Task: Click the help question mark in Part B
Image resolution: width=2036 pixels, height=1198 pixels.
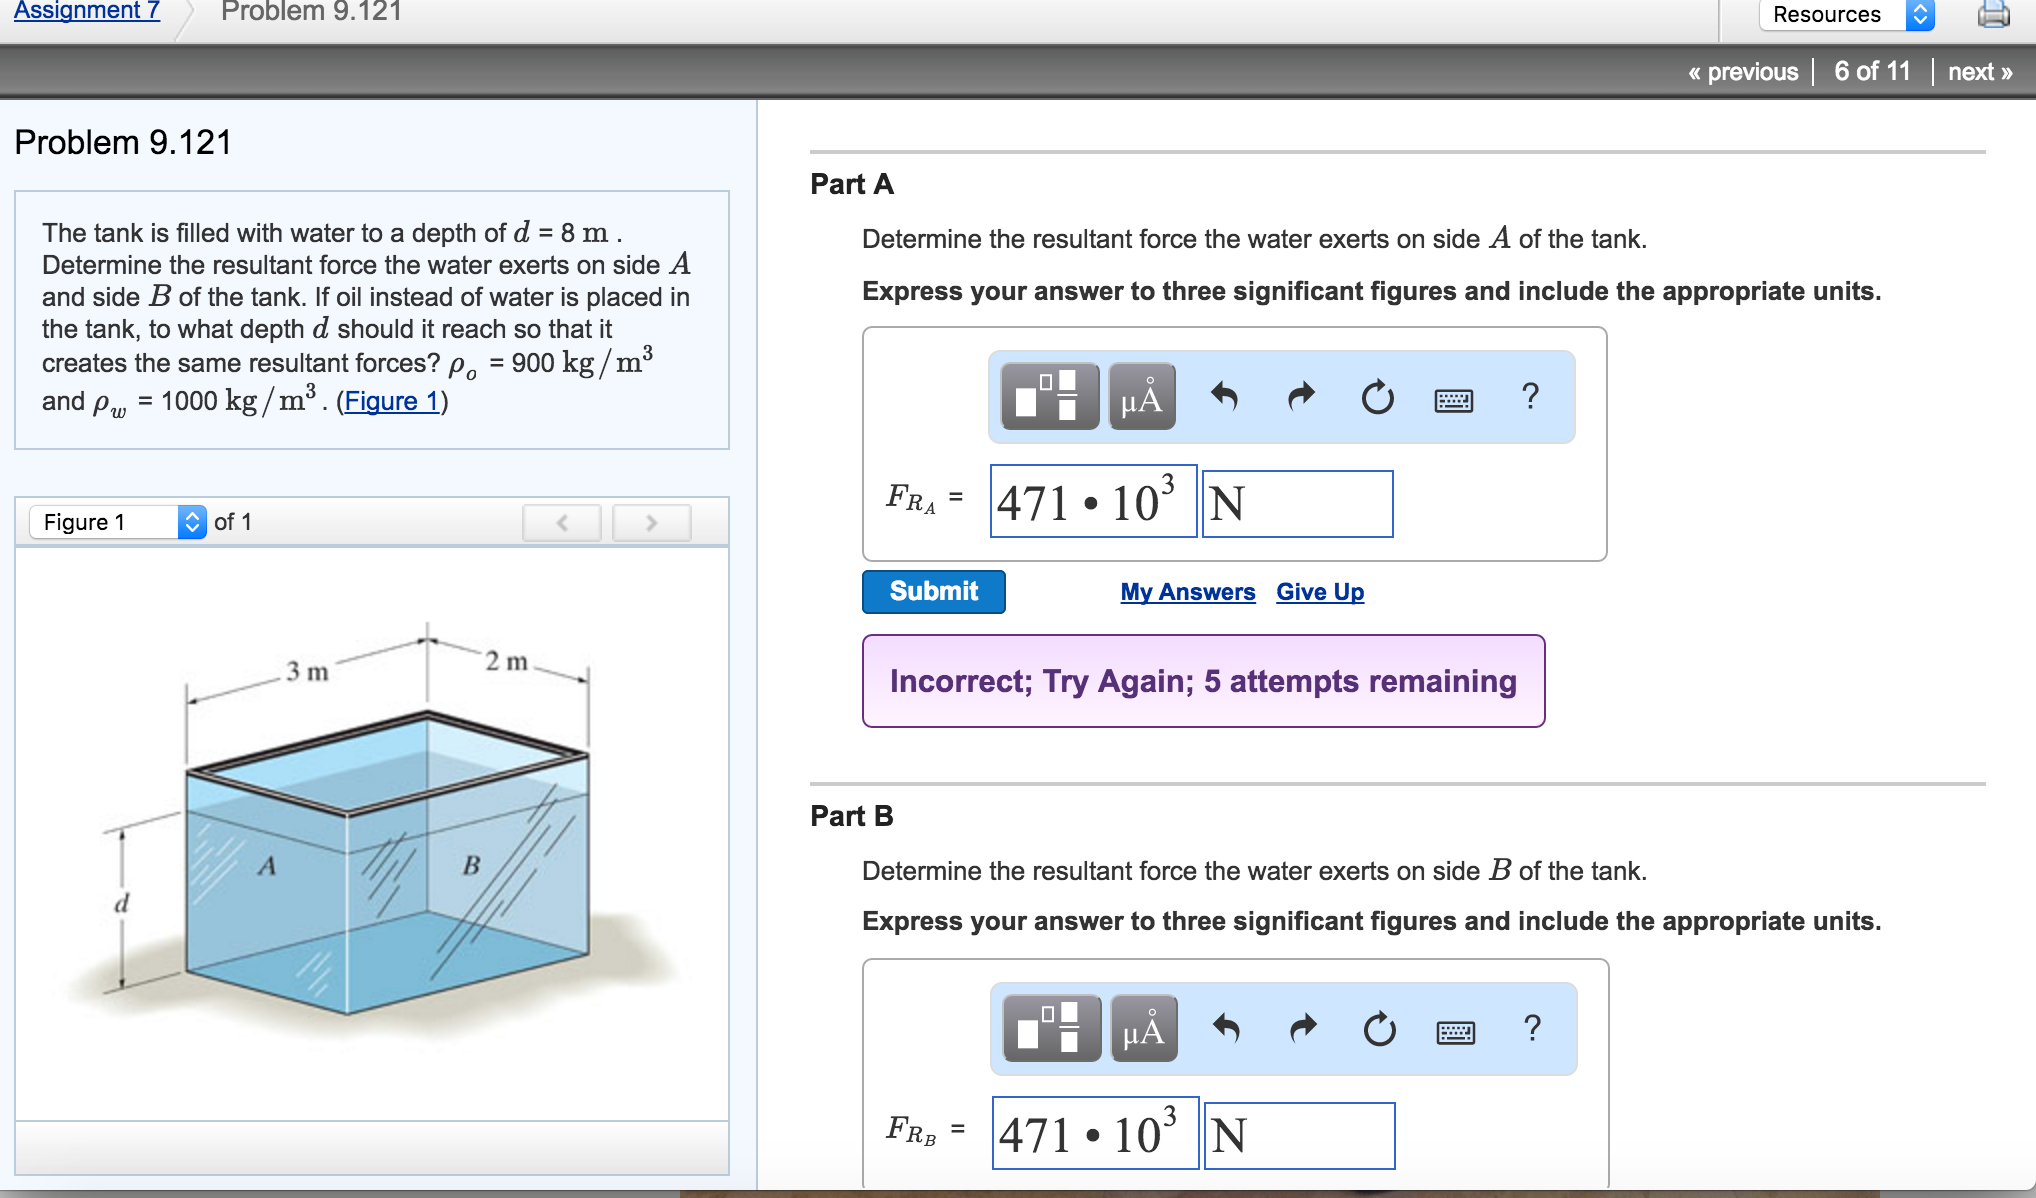Action: click(x=1532, y=1028)
